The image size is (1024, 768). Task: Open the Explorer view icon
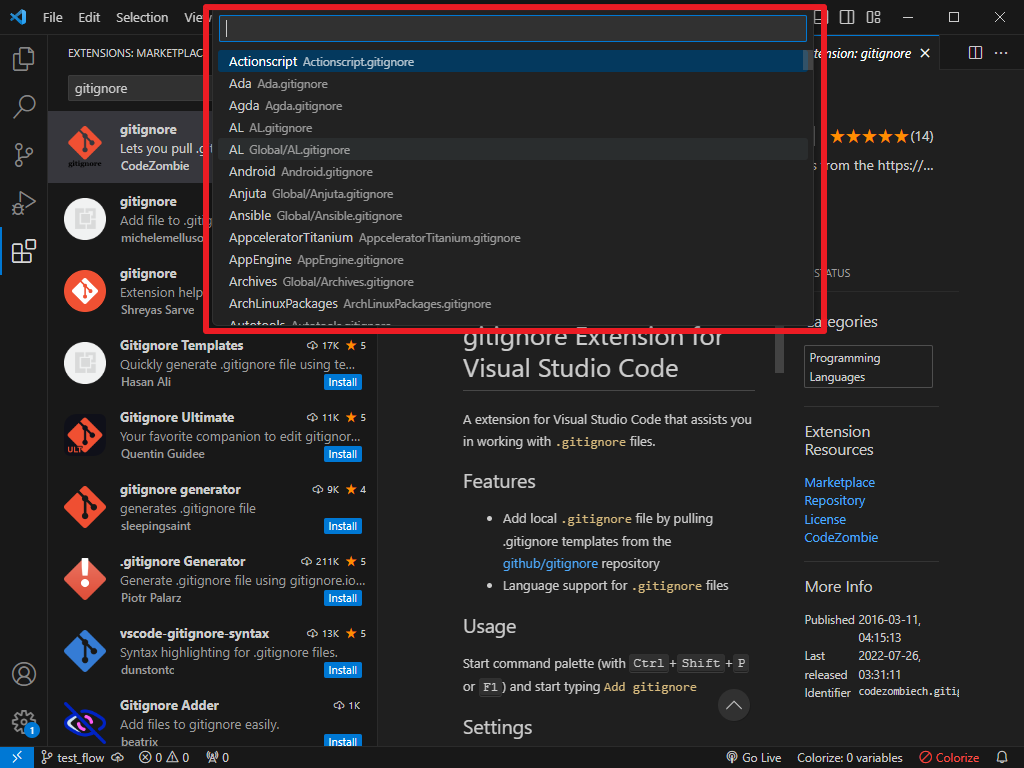pos(24,59)
